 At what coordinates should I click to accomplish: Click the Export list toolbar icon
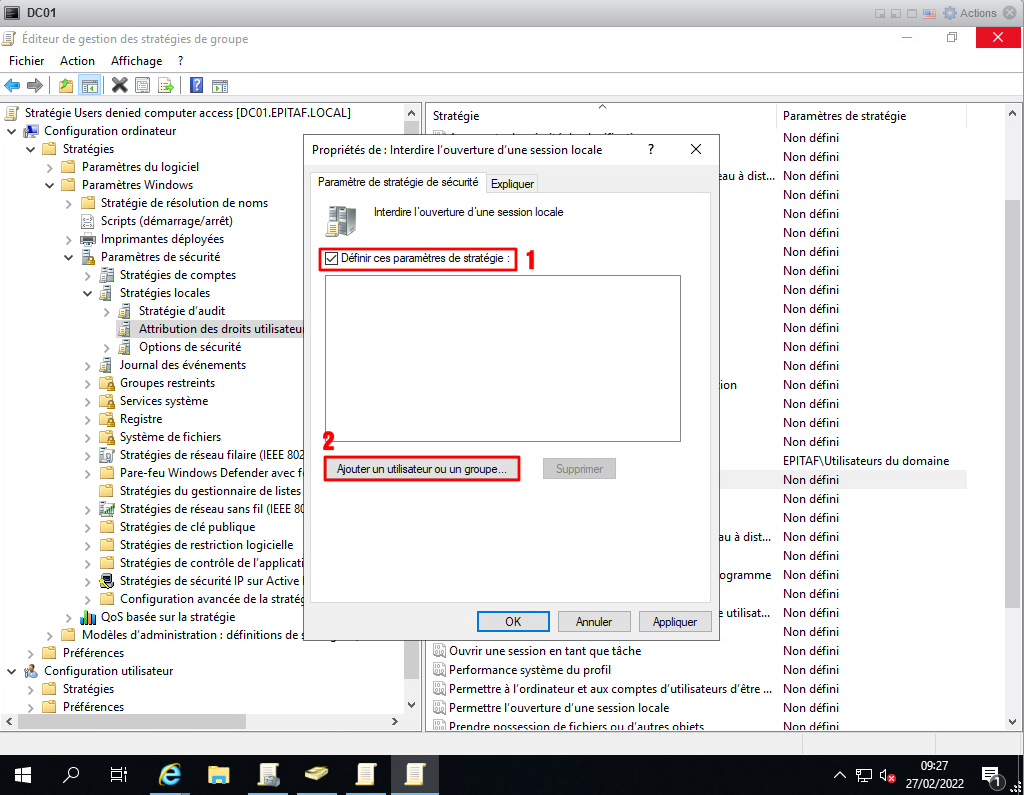coord(166,85)
